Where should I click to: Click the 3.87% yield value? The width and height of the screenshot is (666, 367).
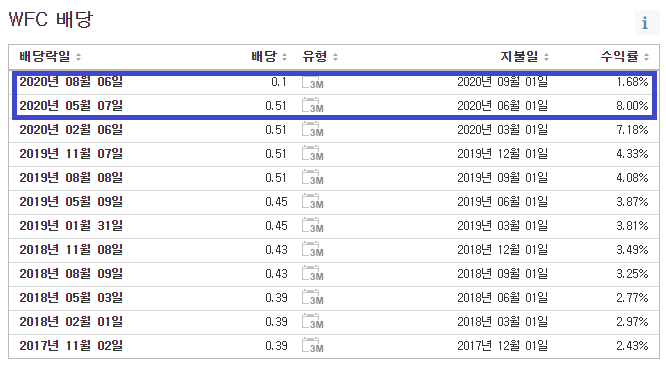click(632, 201)
